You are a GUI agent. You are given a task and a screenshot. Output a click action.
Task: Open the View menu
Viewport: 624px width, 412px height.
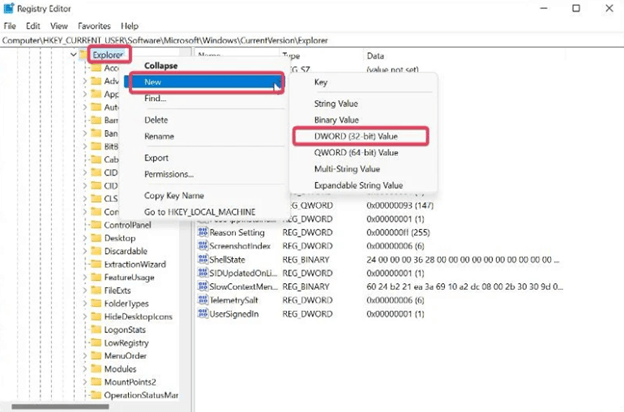pyautogui.click(x=59, y=26)
